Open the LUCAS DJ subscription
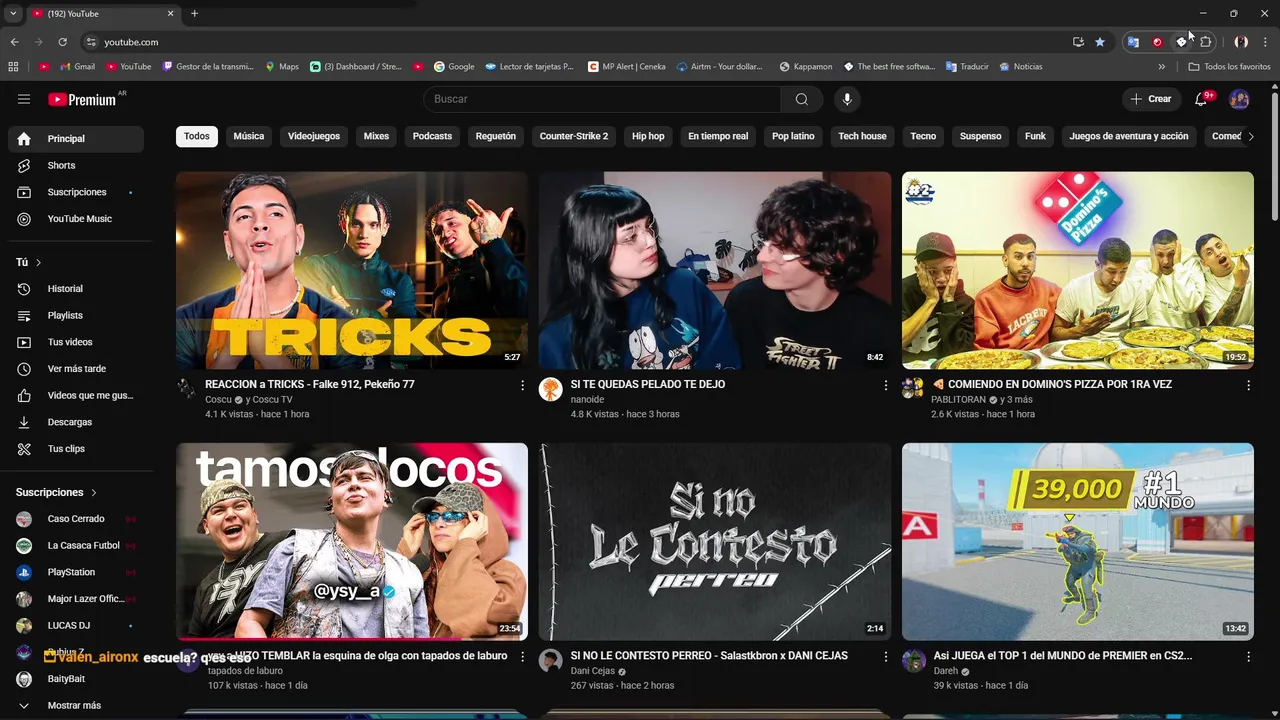Screen dimensions: 1280x720 click(76, 626)
